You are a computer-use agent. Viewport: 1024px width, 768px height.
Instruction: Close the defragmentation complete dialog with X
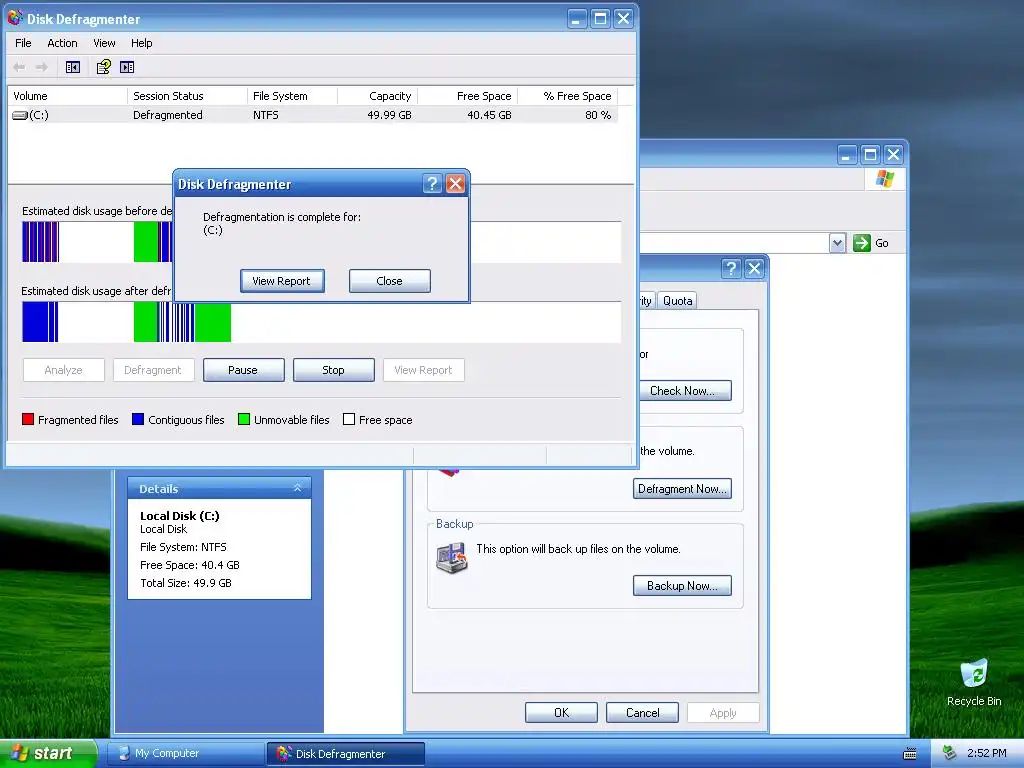[x=455, y=184]
